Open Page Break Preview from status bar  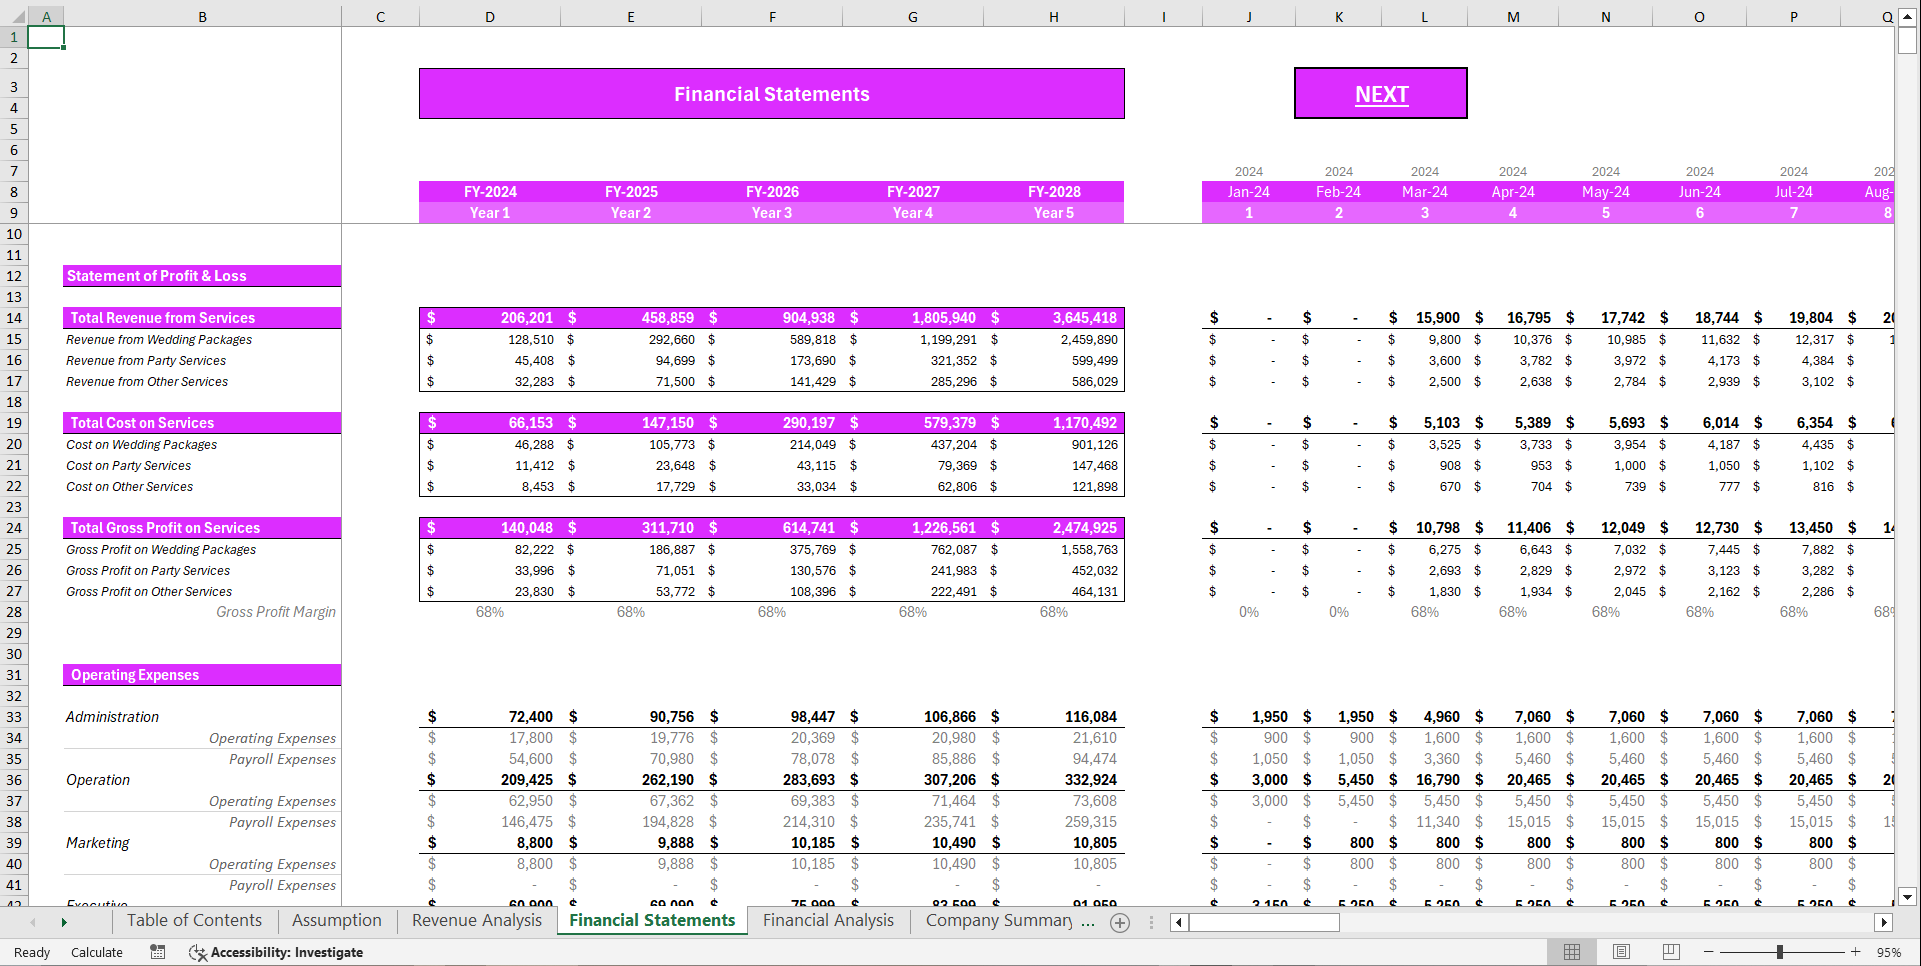pos(1670,952)
